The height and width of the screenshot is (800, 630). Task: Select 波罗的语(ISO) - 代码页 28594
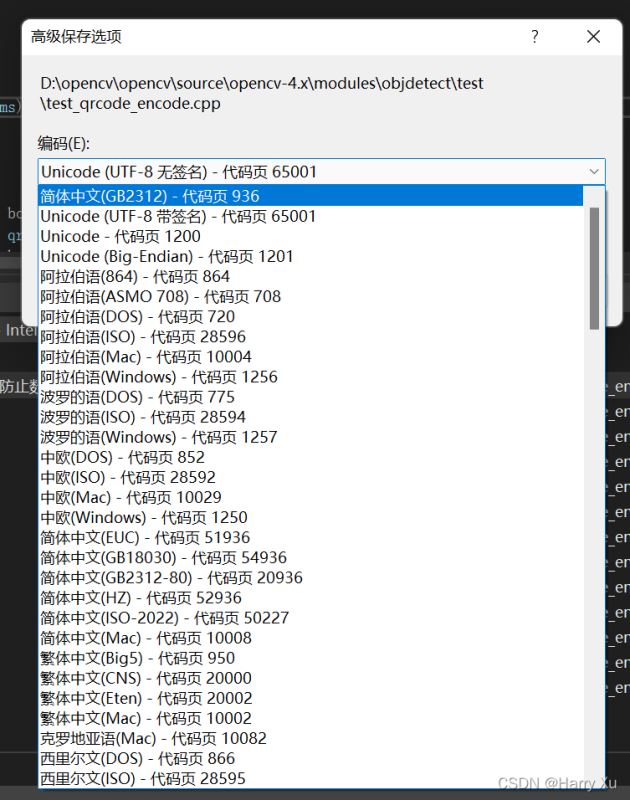tap(143, 417)
